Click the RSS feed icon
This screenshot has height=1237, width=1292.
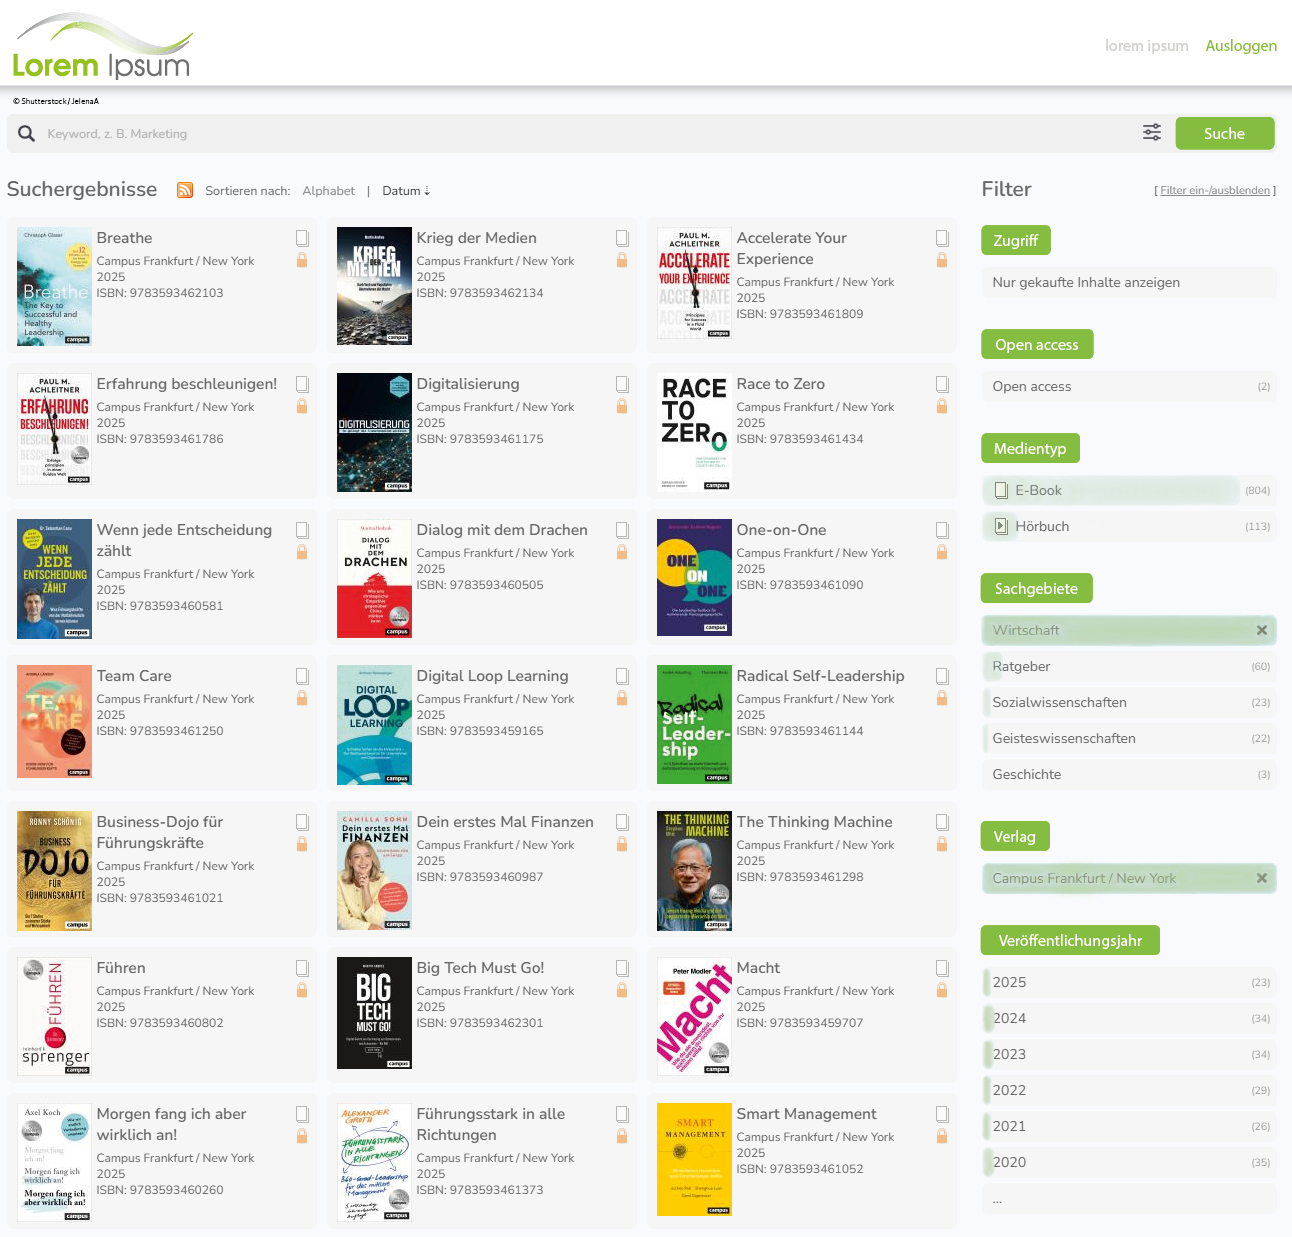185,190
